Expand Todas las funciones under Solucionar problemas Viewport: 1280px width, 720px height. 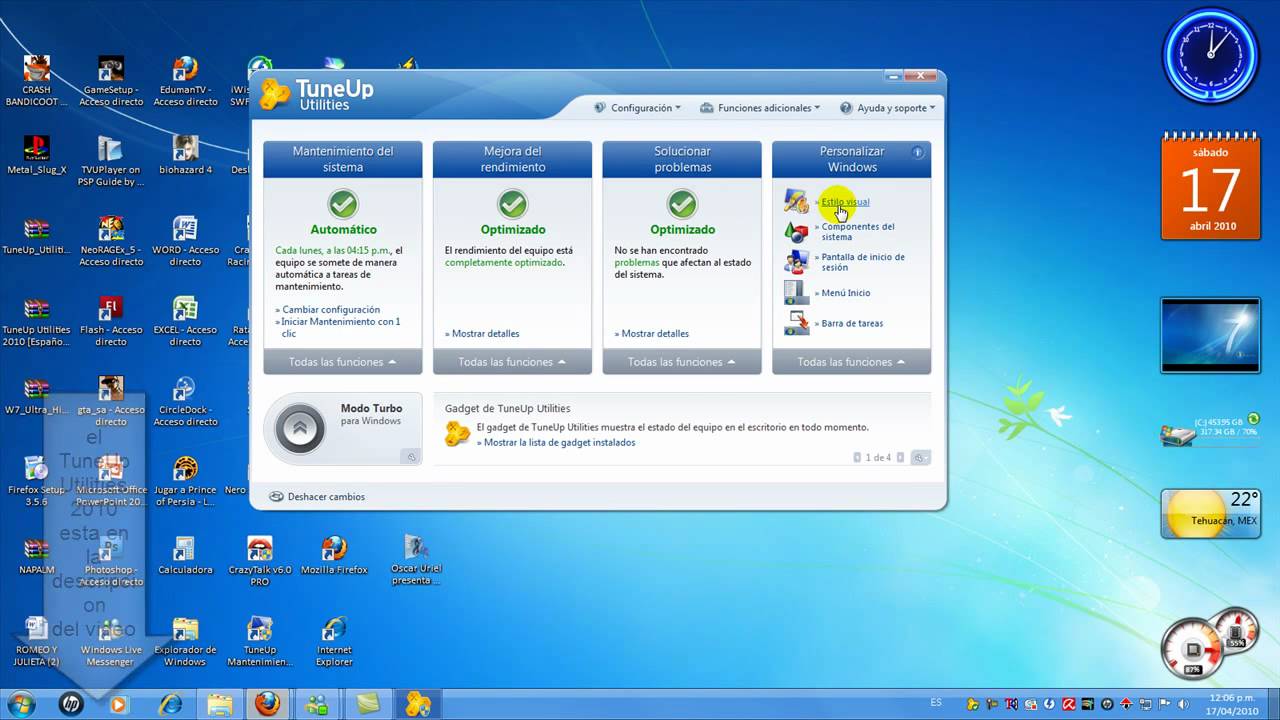tap(682, 362)
